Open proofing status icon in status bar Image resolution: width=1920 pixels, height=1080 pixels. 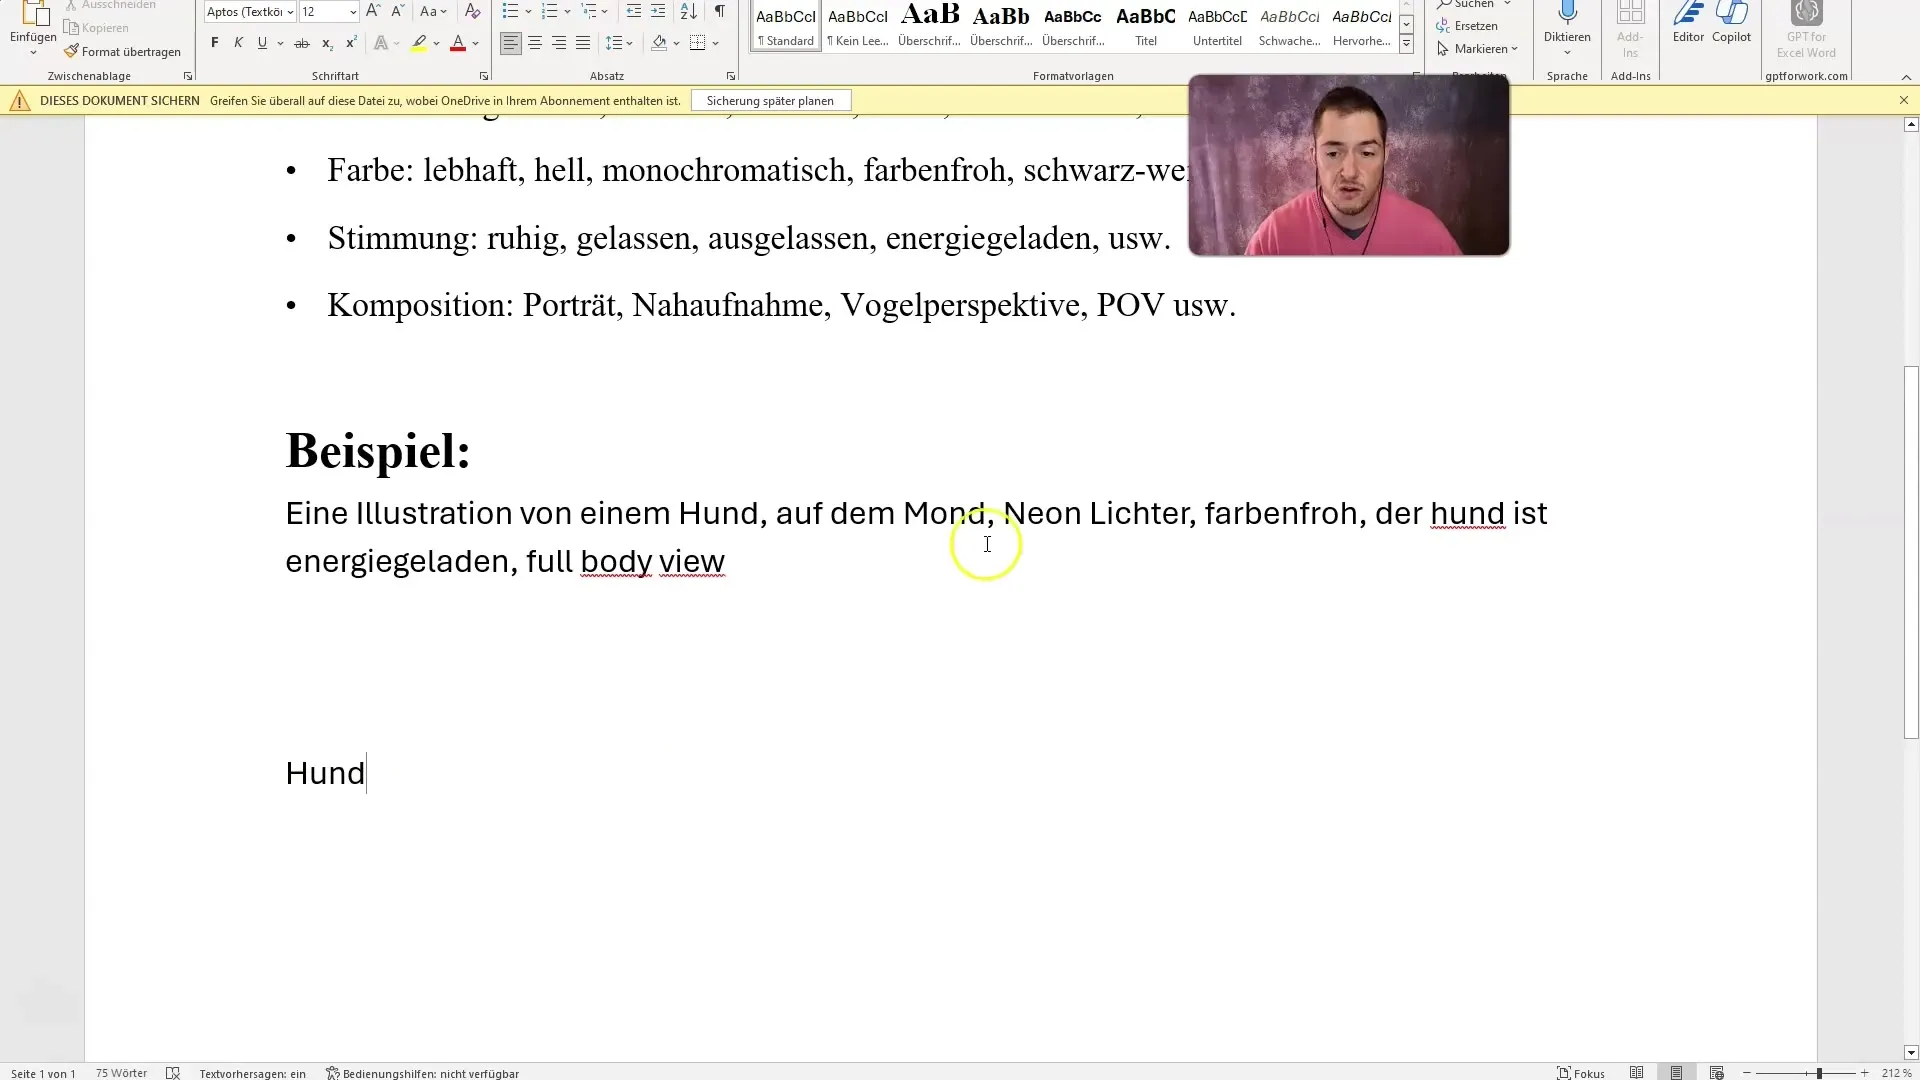[172, 1073]
